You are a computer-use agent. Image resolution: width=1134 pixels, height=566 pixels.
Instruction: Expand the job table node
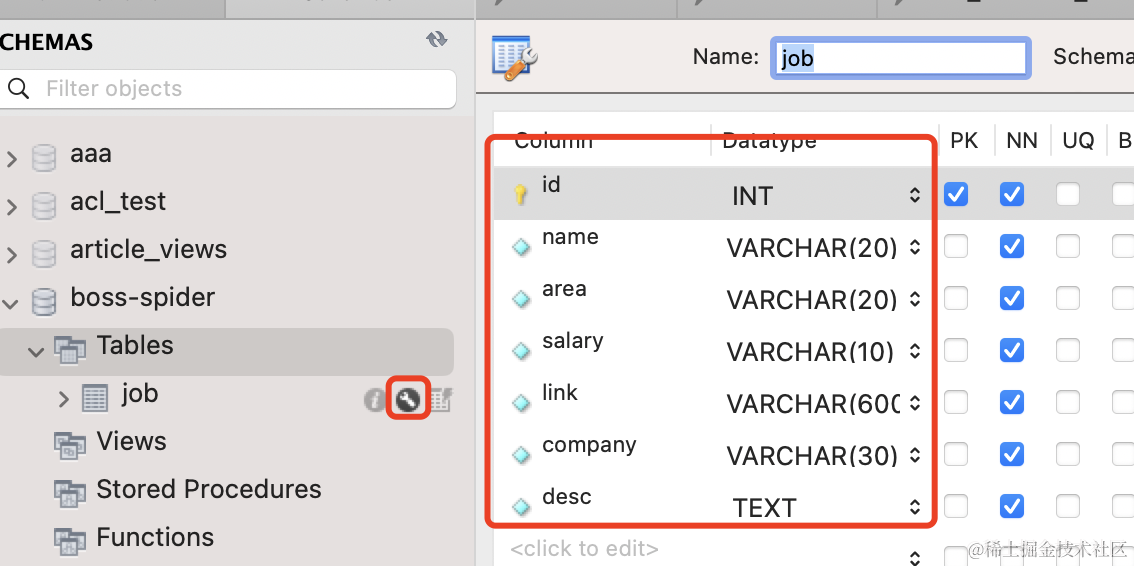(x=64, y=399)
